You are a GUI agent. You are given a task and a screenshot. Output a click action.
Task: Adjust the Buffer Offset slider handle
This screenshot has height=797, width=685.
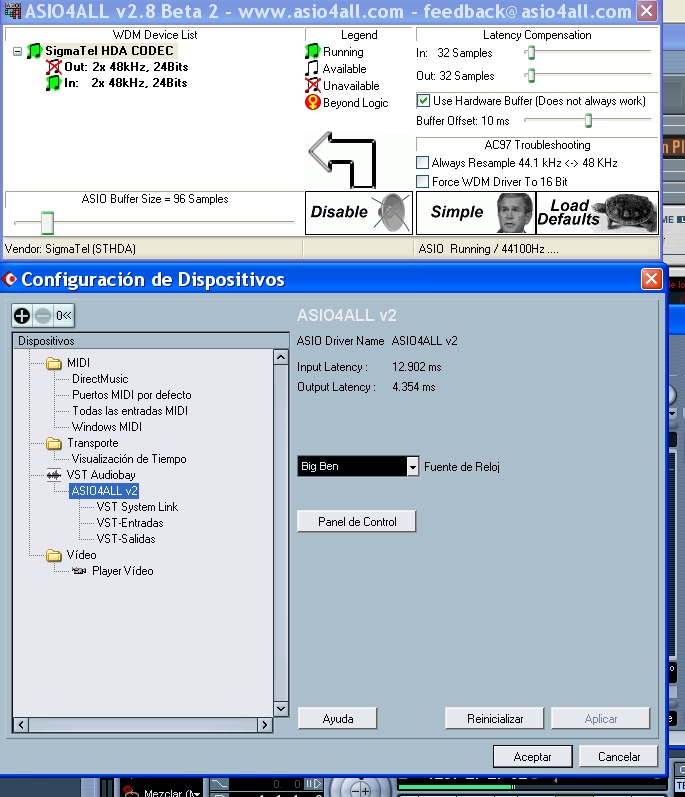click(x=588, y=120)
